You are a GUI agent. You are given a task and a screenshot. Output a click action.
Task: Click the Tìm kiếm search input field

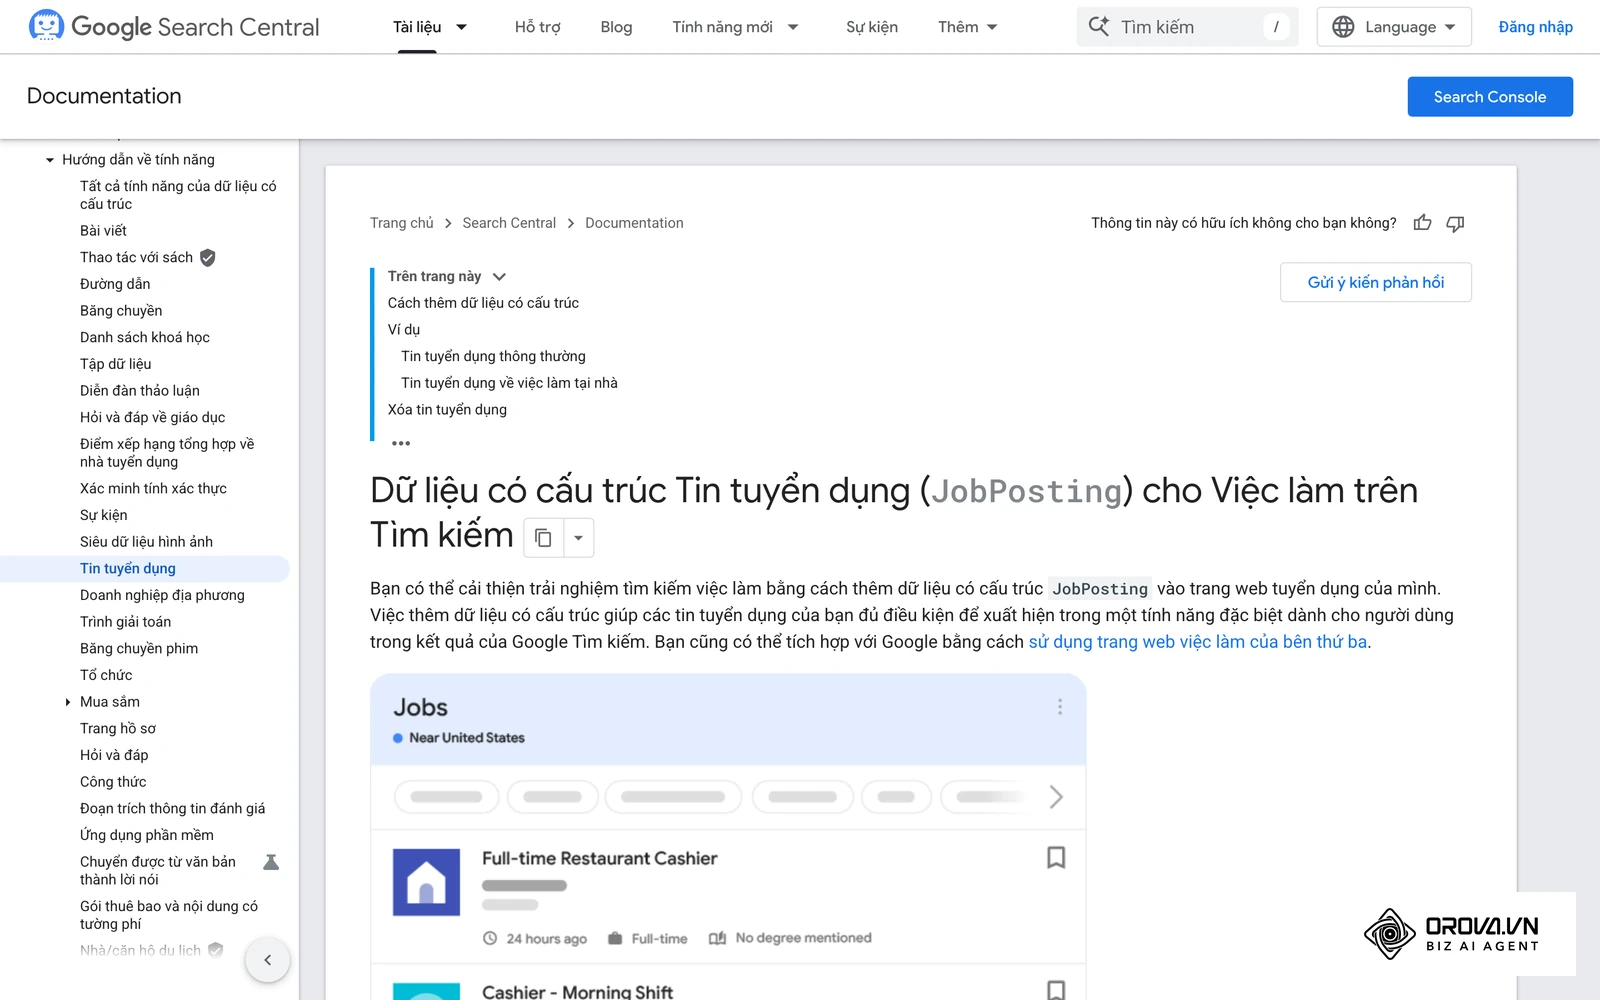[1187, 27]
